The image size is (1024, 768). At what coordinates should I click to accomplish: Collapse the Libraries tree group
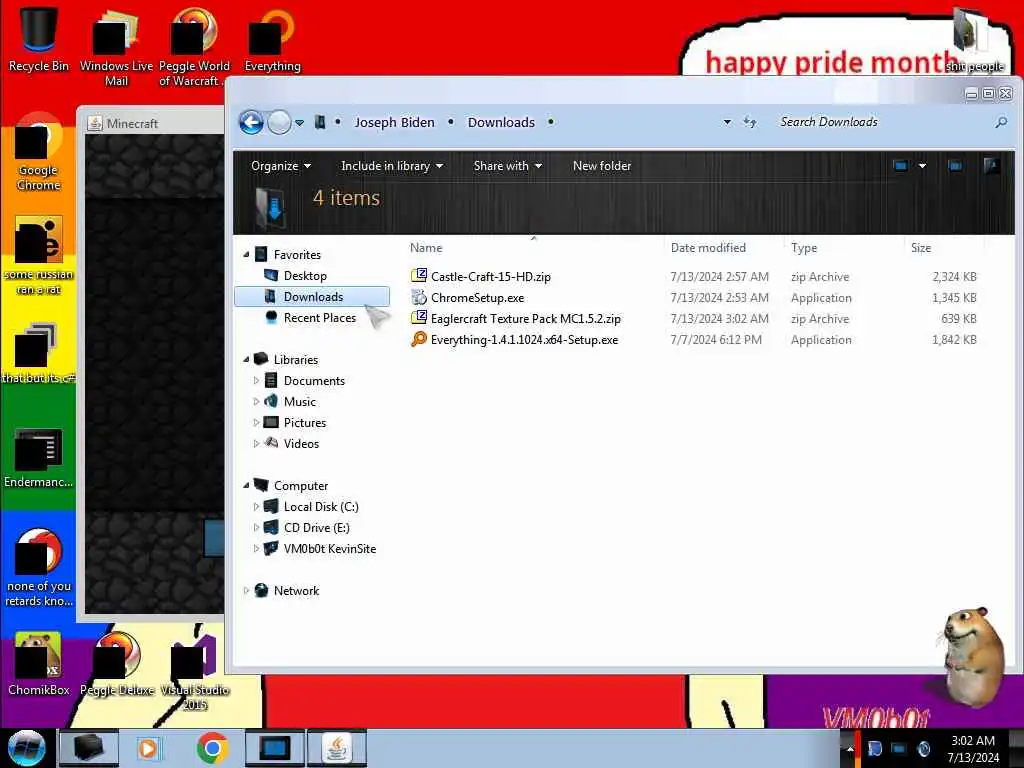pos(246,359)
